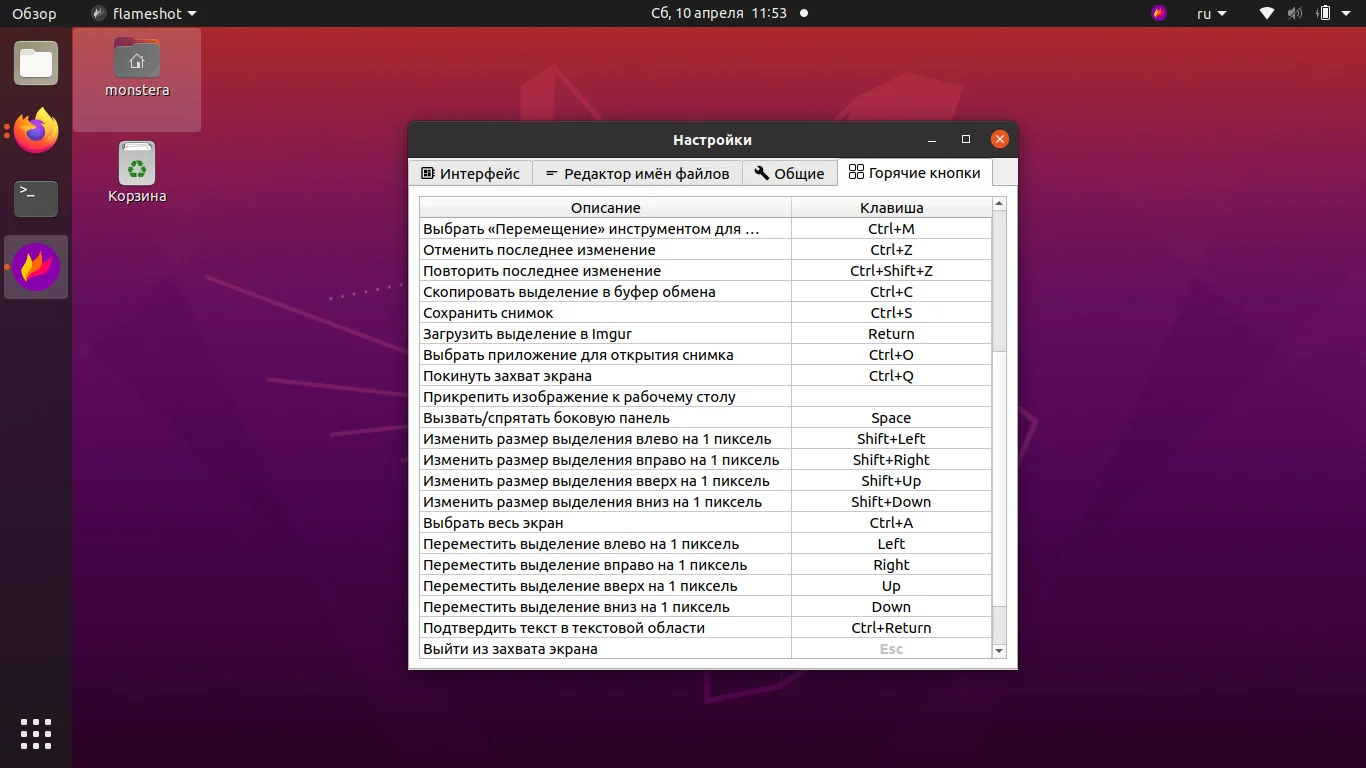Click the down arrow of the scrollbar
1366x768 pixels.
(x=999, y=649)
